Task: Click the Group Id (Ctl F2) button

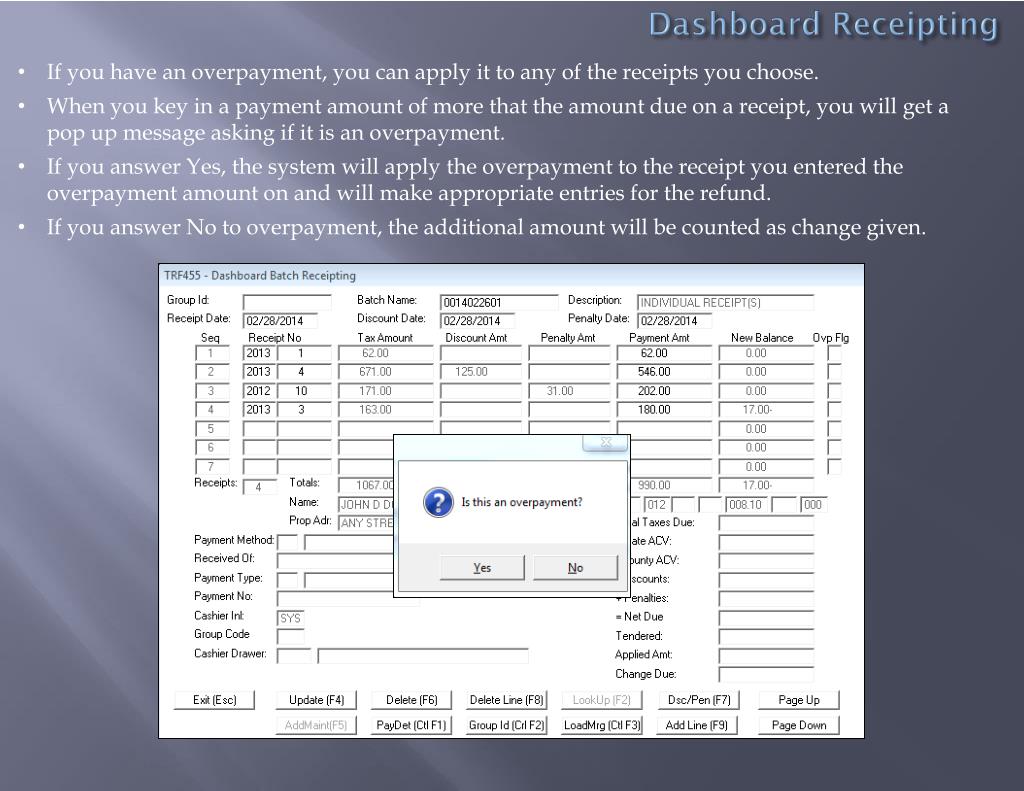Action: (x=506, y=725)
